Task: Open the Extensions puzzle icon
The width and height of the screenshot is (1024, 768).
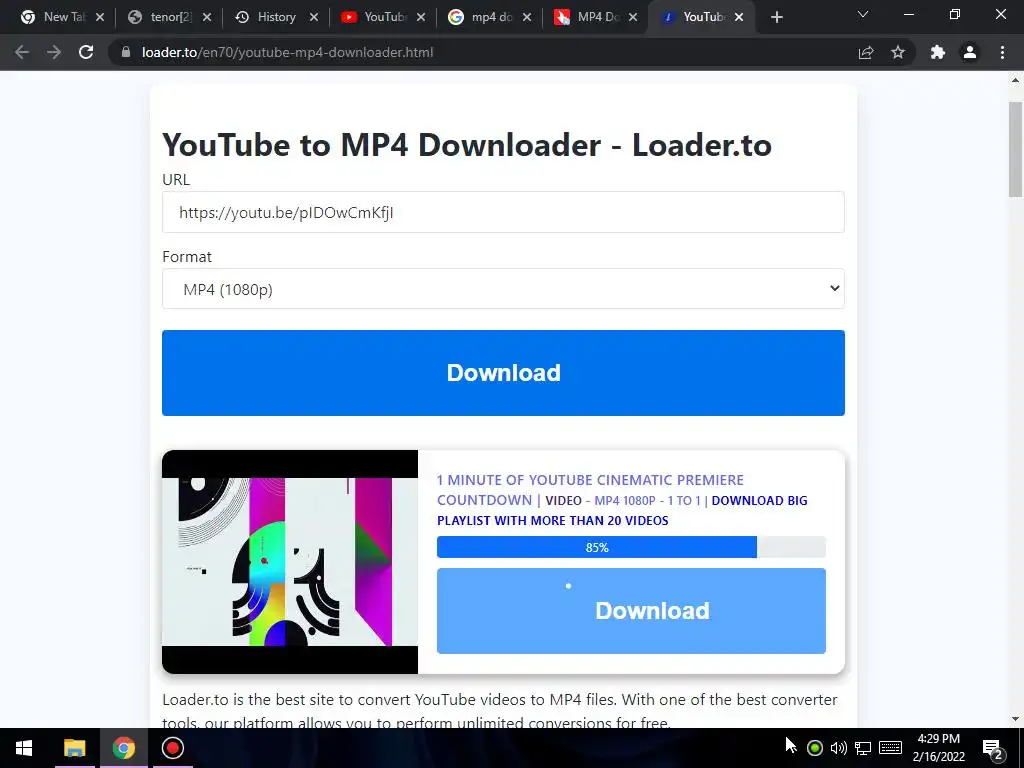Action: [x=938, y=52]
